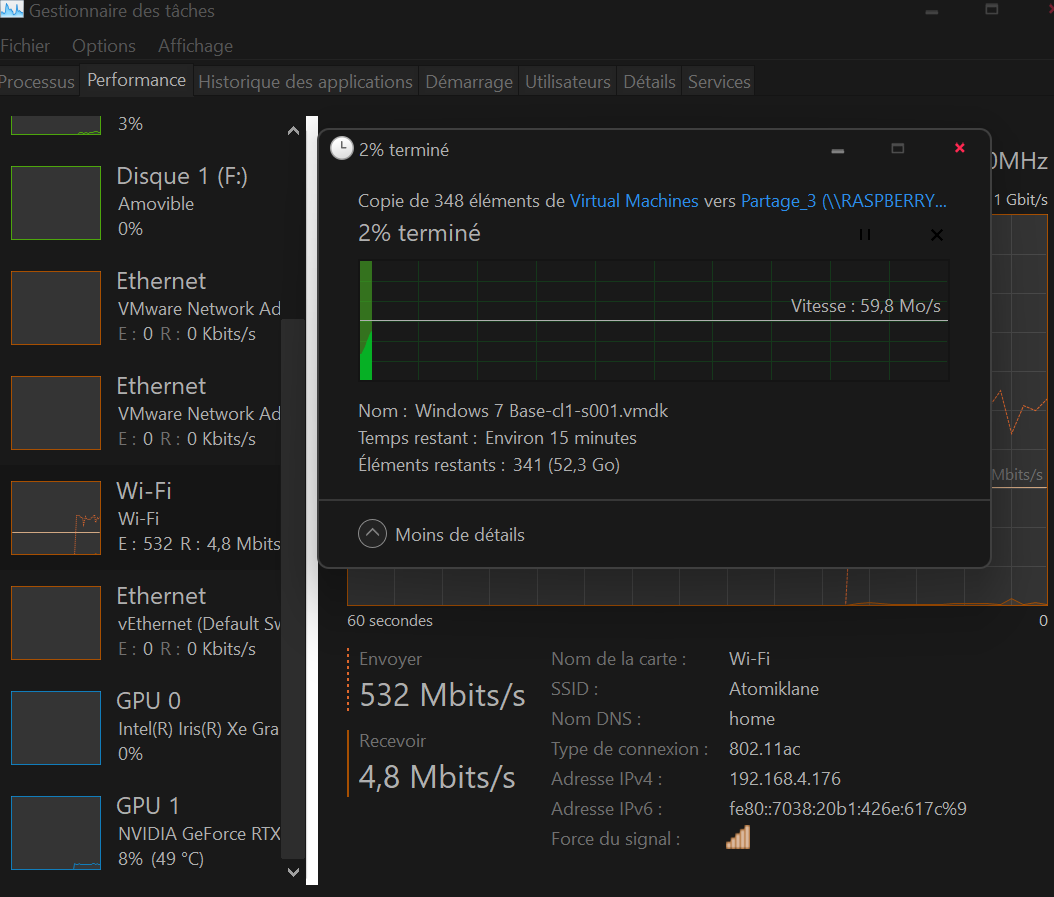Maximize the Gestionnaire des tâches window
The width and height of the screenshot is (1054, 897).
(x=991, y=9)
